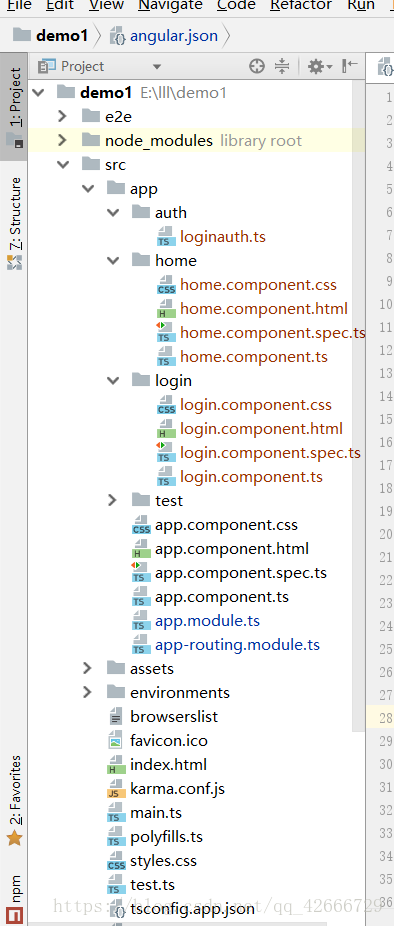Click the e2e folder icon
Viewport: 394px width, 926px height.
click(90, 116)
